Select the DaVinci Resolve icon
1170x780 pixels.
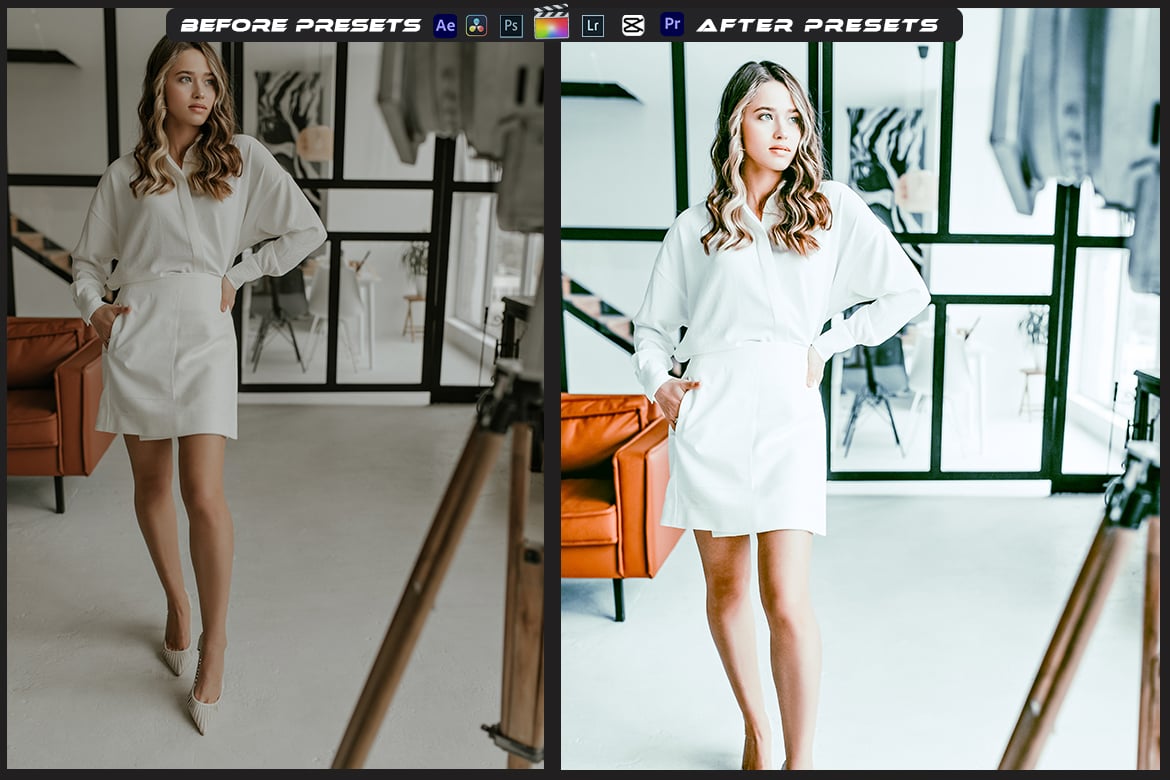coord(476,25)
